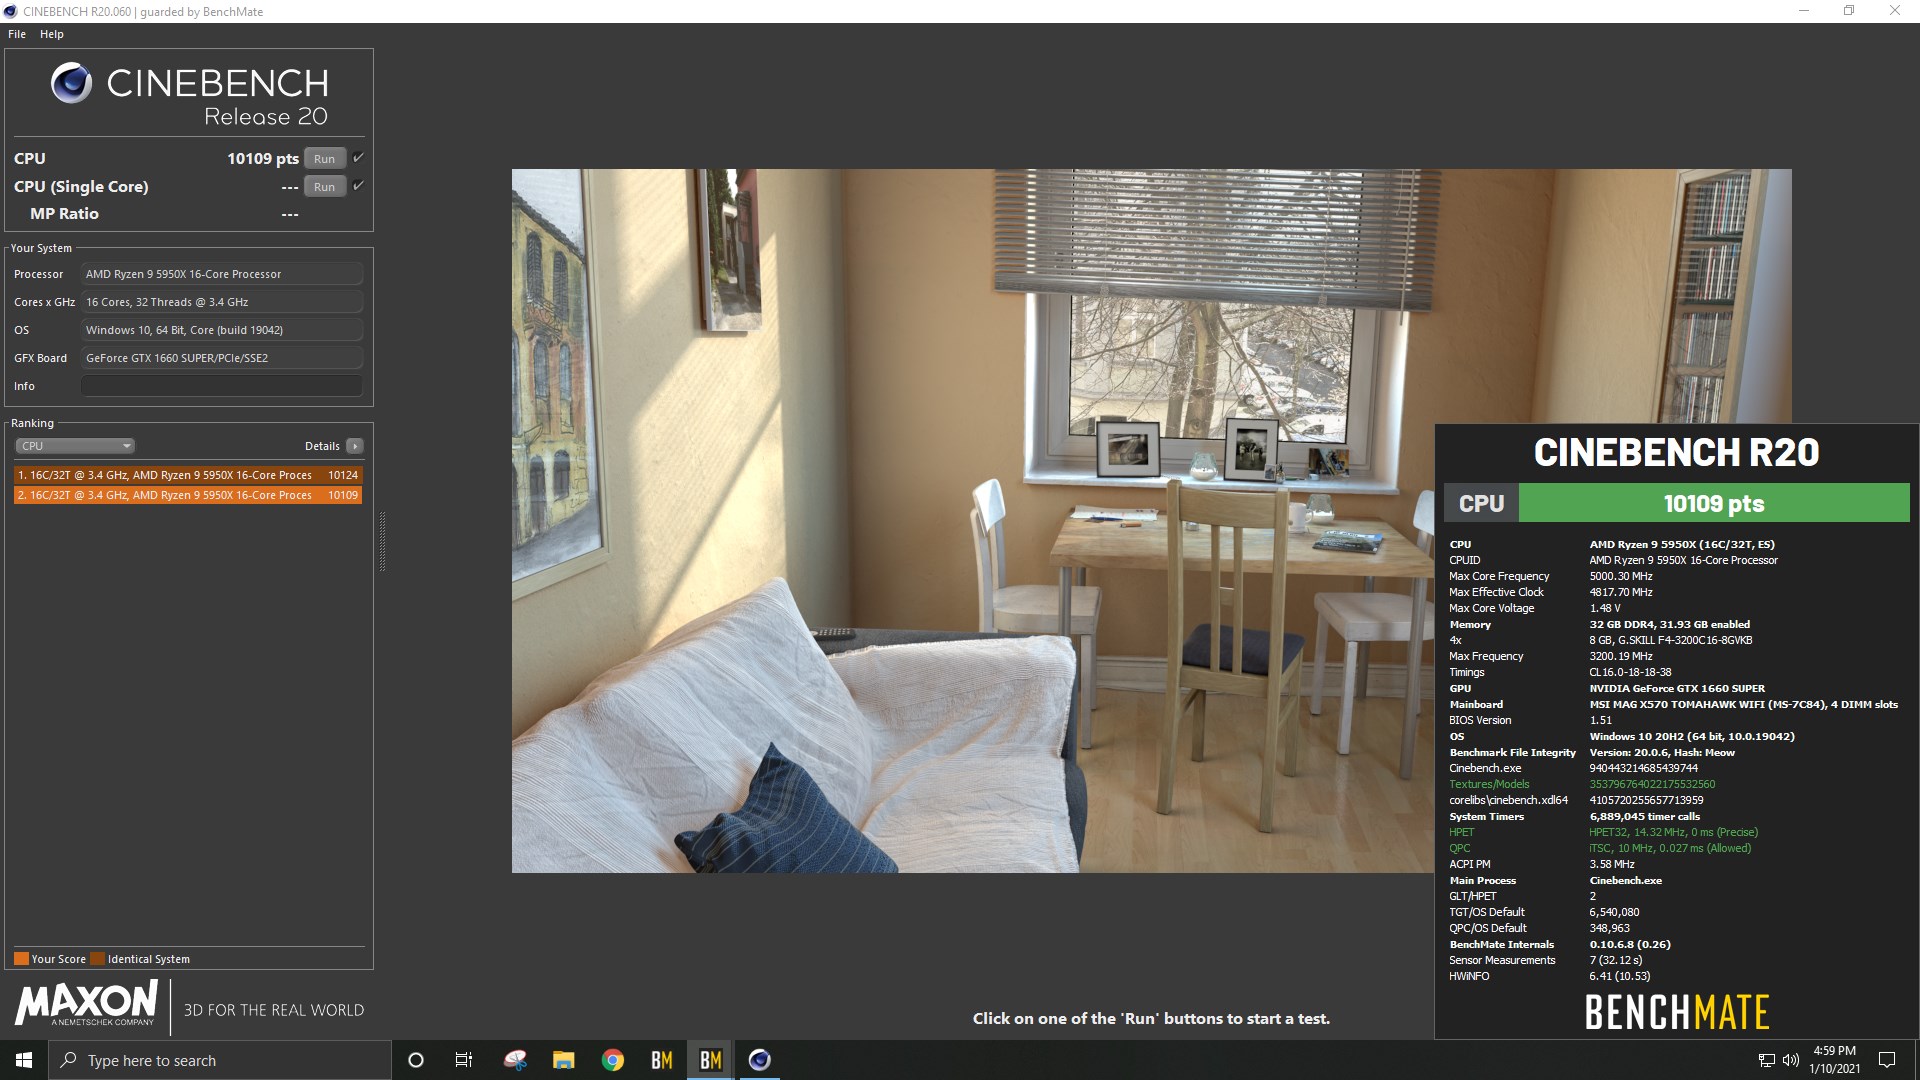Select ranking entry scoring 10124
1920x1080 pixels.
[188, 475]
